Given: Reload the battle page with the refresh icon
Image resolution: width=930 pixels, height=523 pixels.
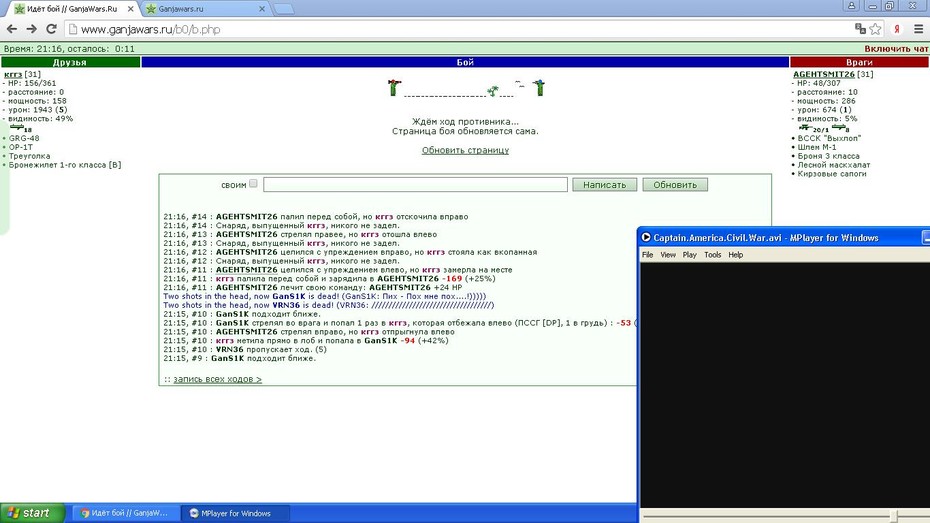Looking at the screenshot, I should point(52,29).
